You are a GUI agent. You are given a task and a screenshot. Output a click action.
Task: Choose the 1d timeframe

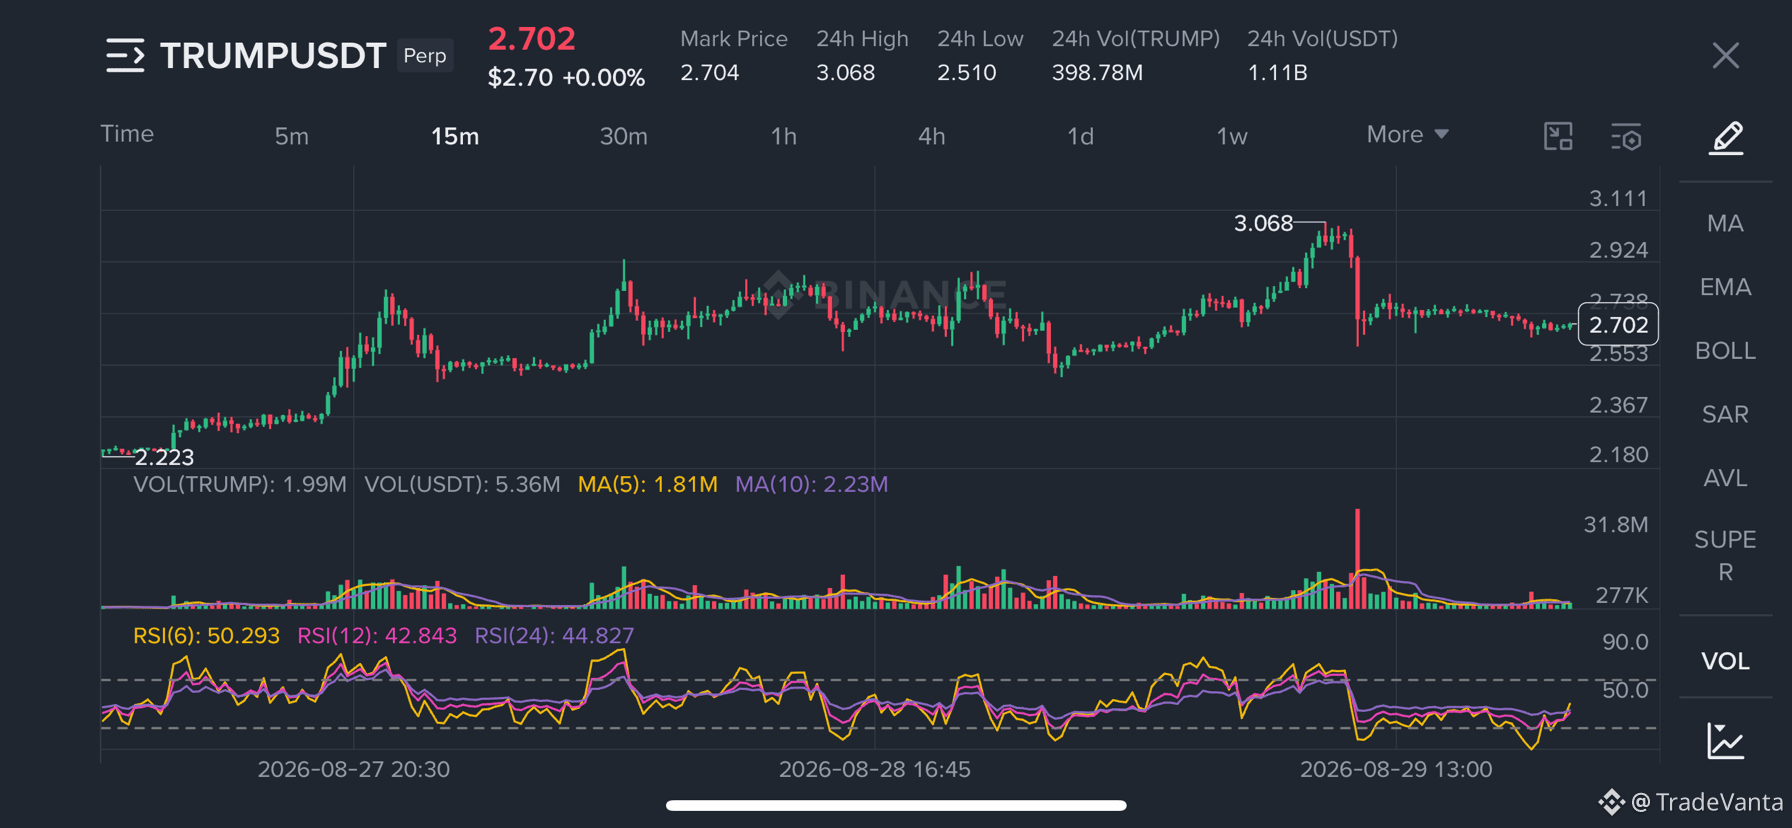[x=1081, y=136]
